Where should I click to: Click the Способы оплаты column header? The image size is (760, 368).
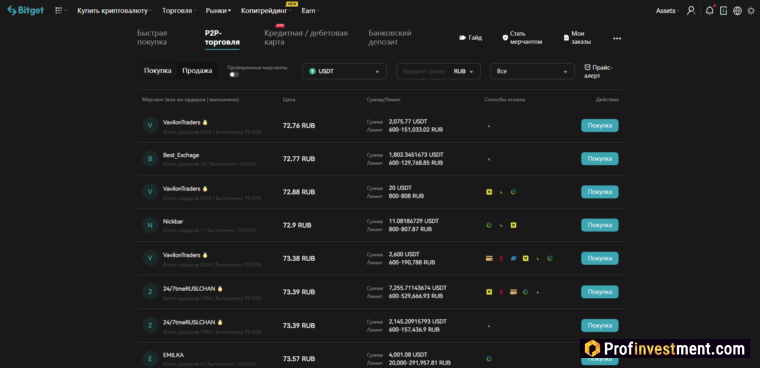[505, 100]
